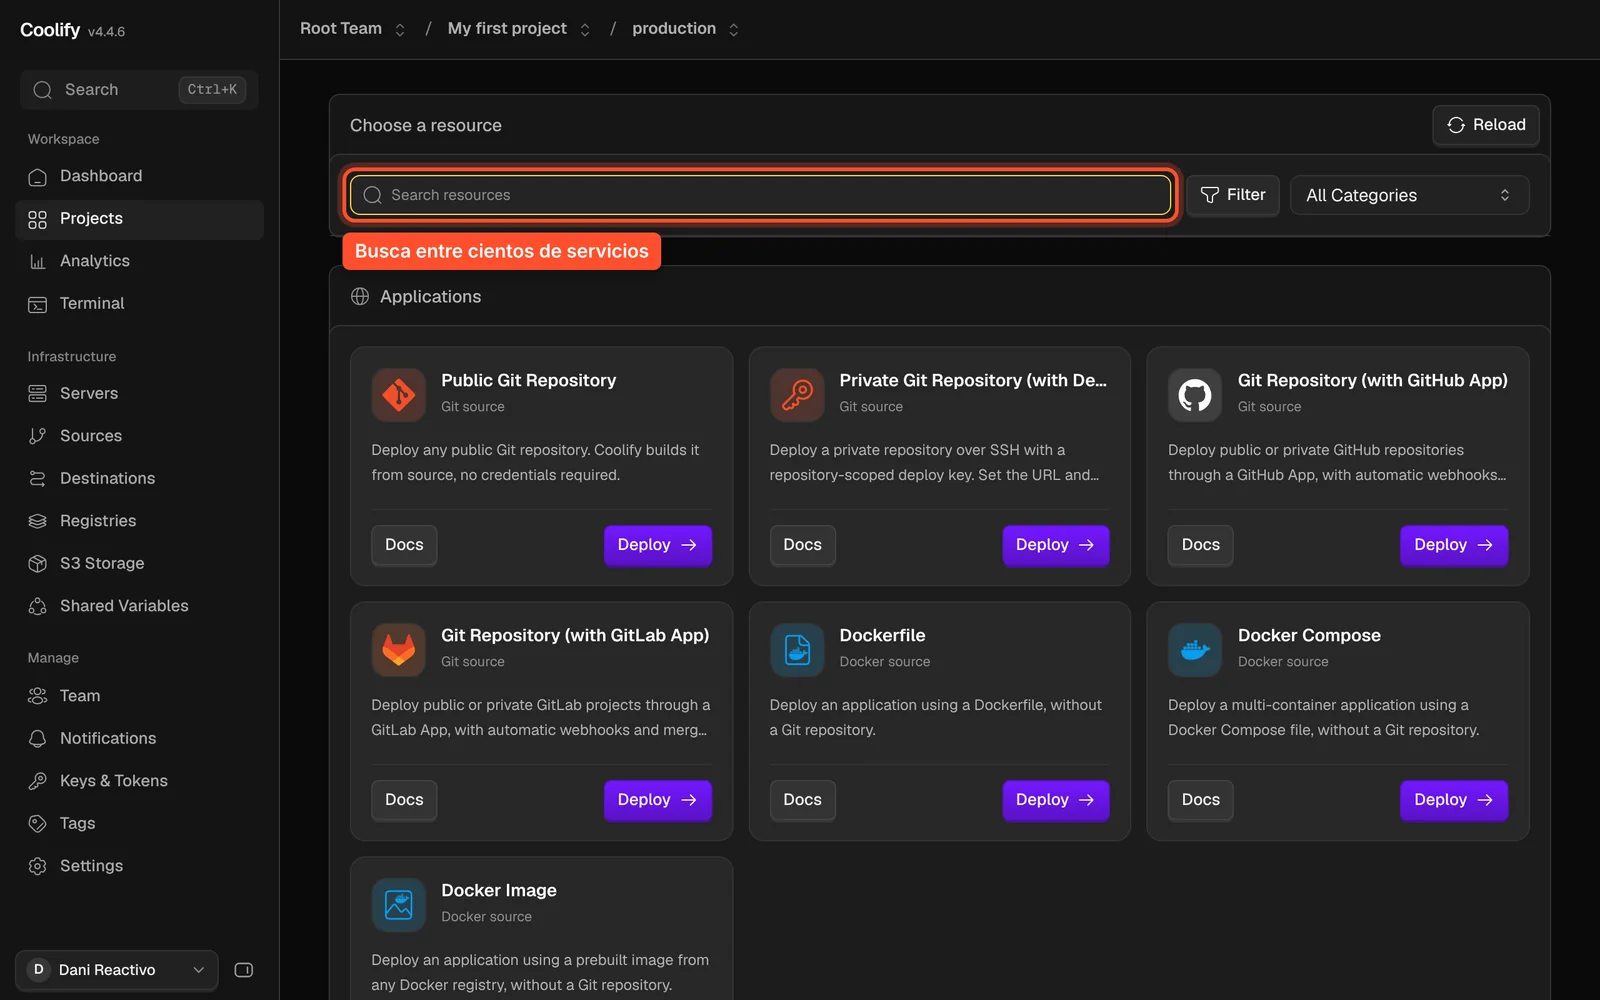The image size is (1600, 1000).
Task: Navigate to Servers
Action: click(140, 394)
